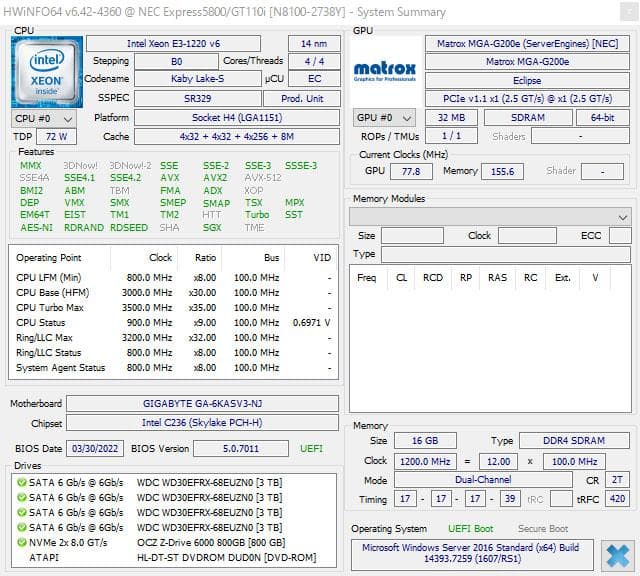Viewport: 640px width, 576px height.
Task: Click the Matrox MGA-G200e (ServerEngines) [NEC] field
Action: (527, 44)
